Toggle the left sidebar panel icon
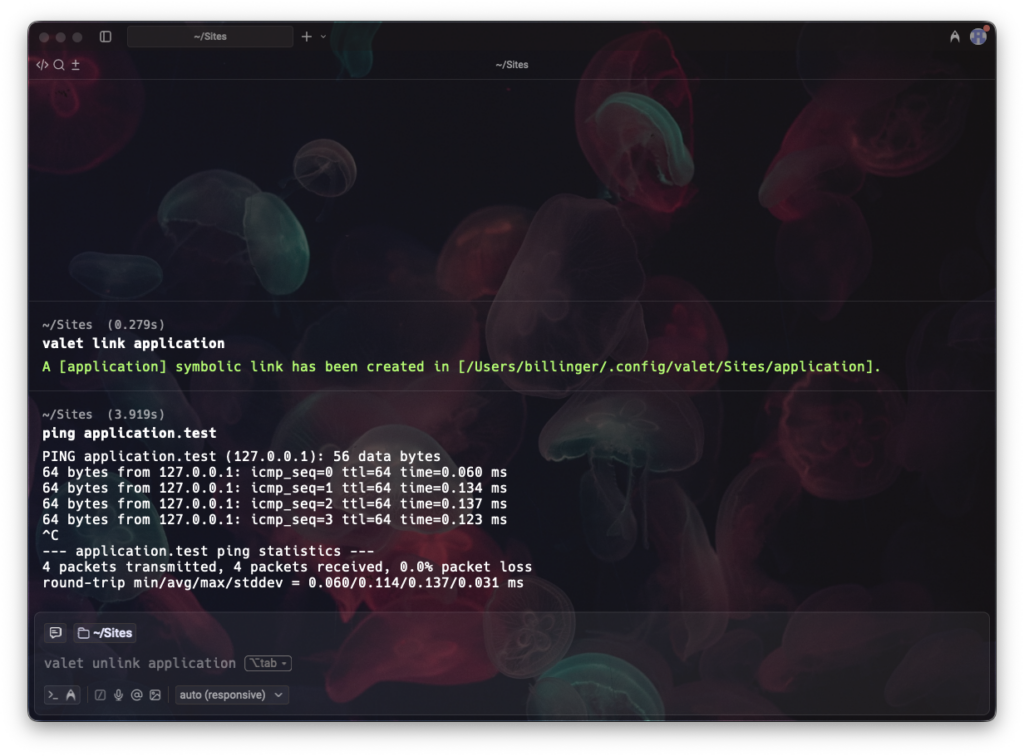This screenshot has height=756, width=1024. point(106,37)
